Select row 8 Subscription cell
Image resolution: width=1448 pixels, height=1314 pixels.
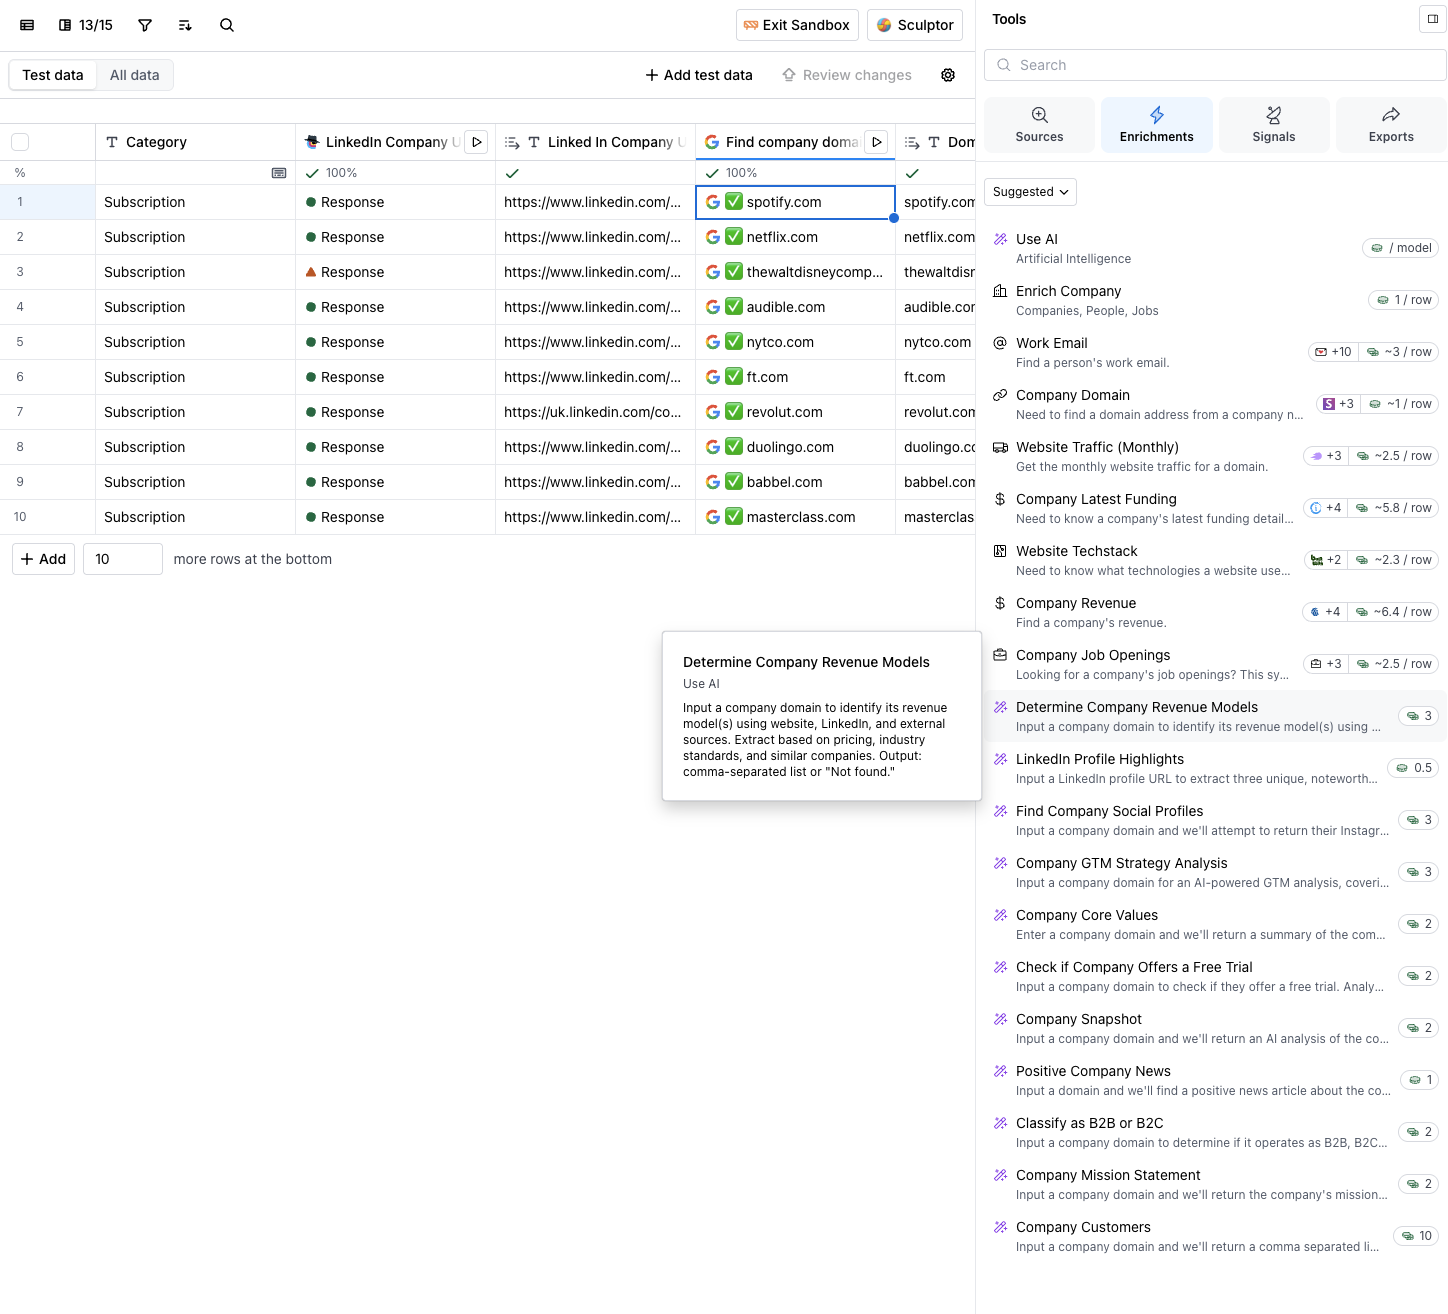coord(196,447)
